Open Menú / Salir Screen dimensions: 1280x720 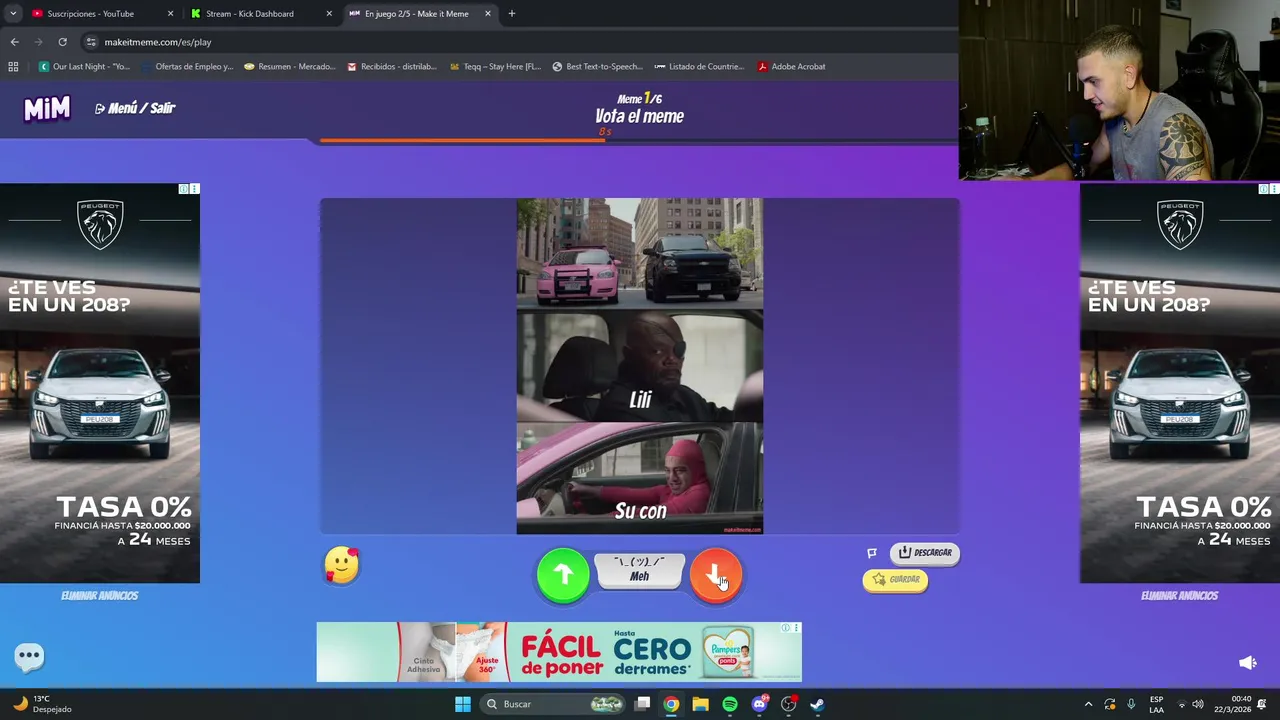(x=135, y=108)
